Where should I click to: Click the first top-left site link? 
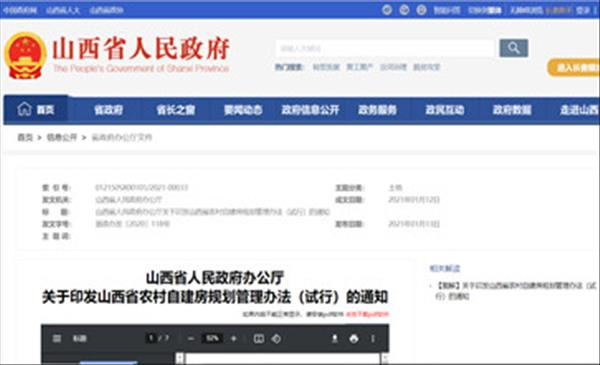tap(20, 10)
